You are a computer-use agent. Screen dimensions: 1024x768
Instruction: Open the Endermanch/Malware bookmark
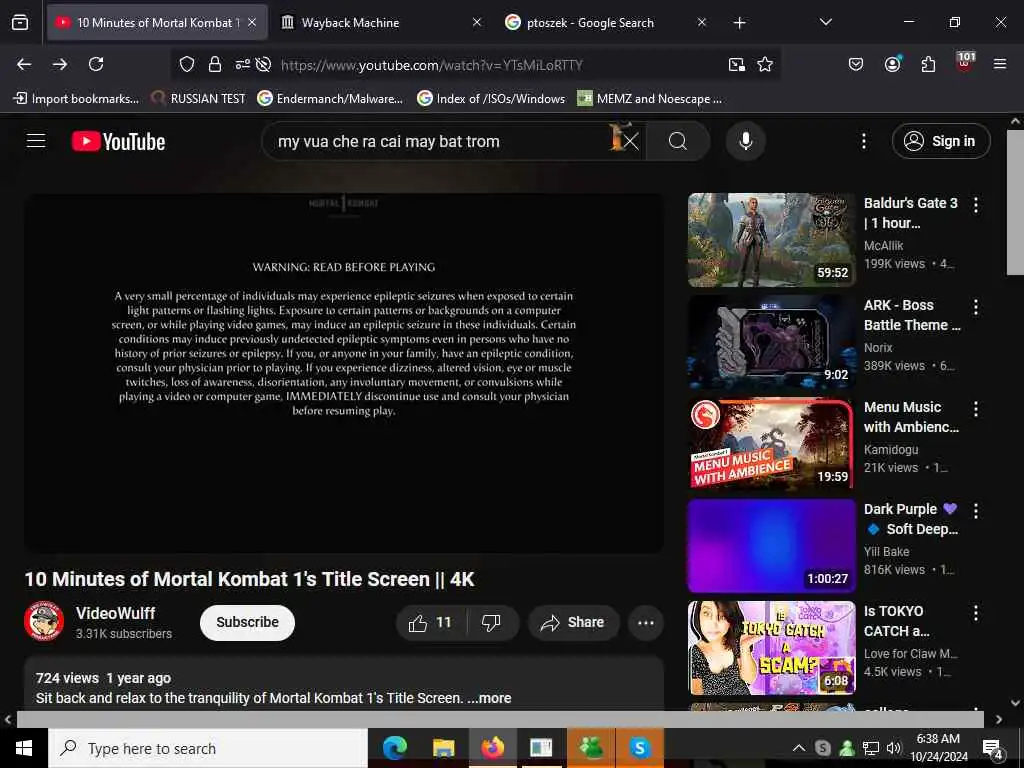click(x=330, y=99)
